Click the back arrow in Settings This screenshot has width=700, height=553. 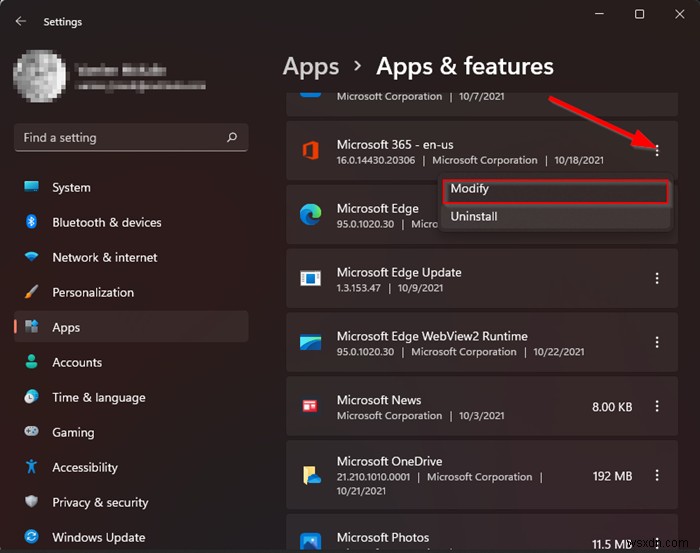point(21,21)
